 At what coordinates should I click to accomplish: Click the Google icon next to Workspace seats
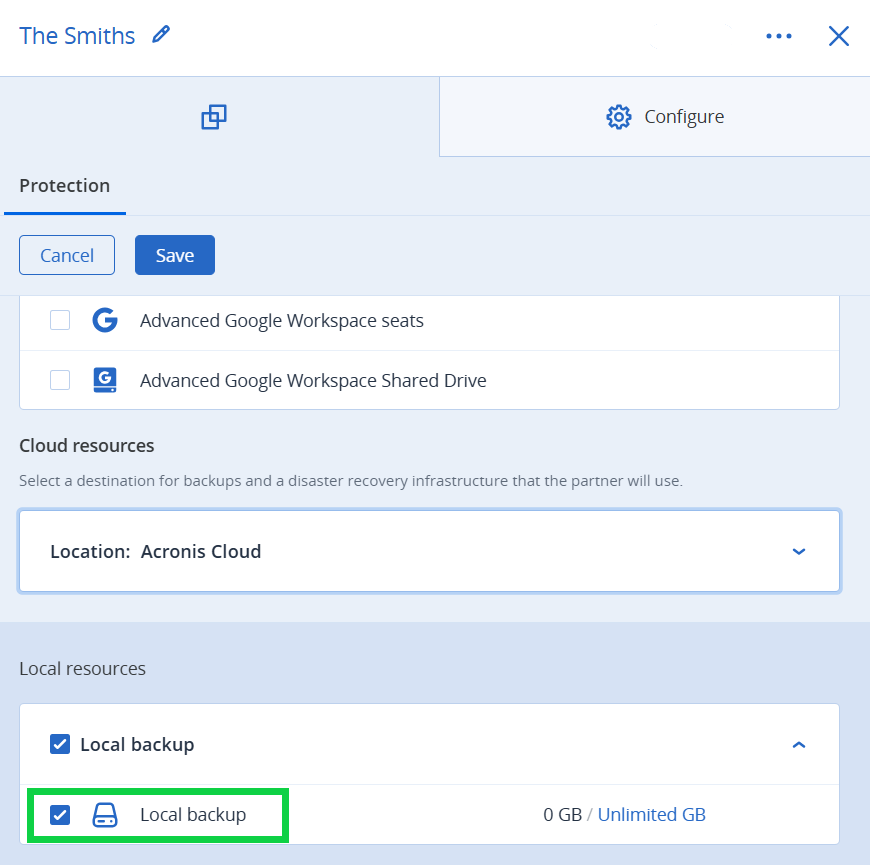[105, 320]
